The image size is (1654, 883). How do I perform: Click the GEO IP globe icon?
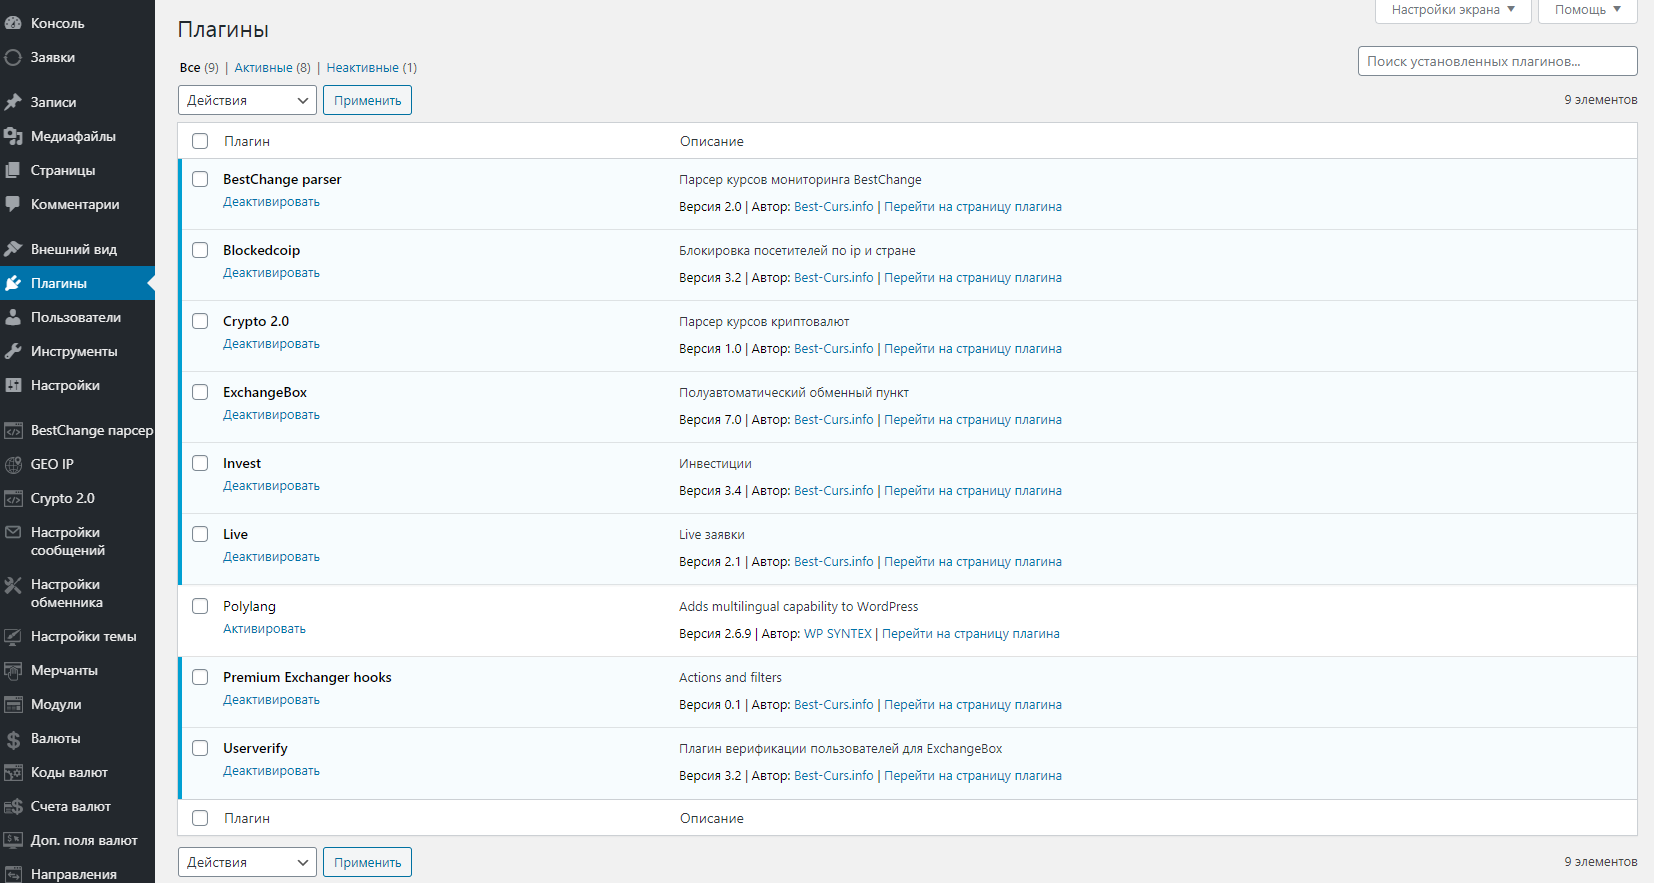click(x=13, y=464)
